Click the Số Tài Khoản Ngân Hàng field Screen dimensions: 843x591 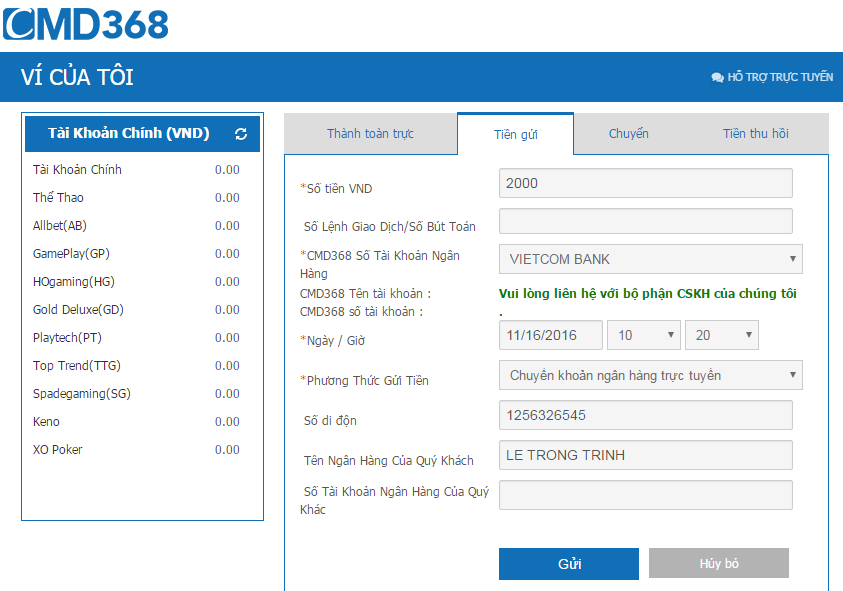pyautogui.click(x=646, y=495)
